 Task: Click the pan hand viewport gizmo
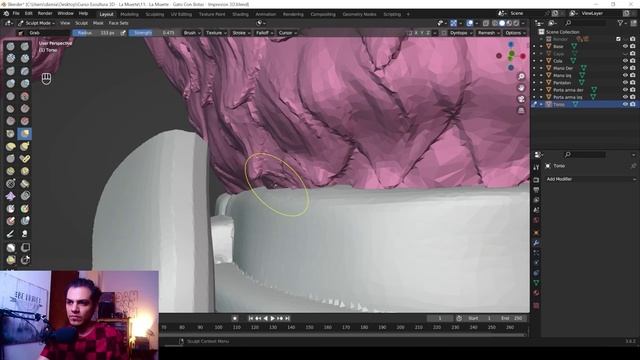[x=521, y=88]
